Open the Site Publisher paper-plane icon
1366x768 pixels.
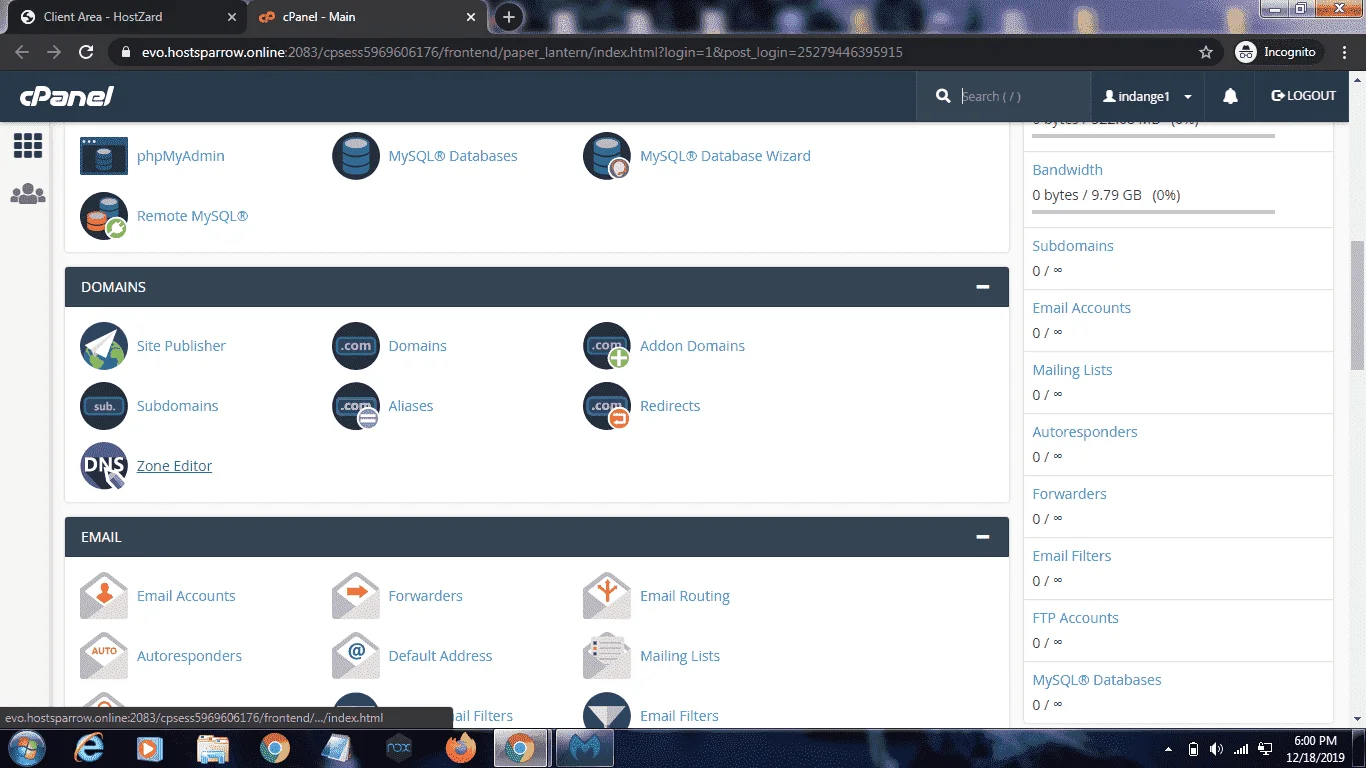[x=104, y=346]
